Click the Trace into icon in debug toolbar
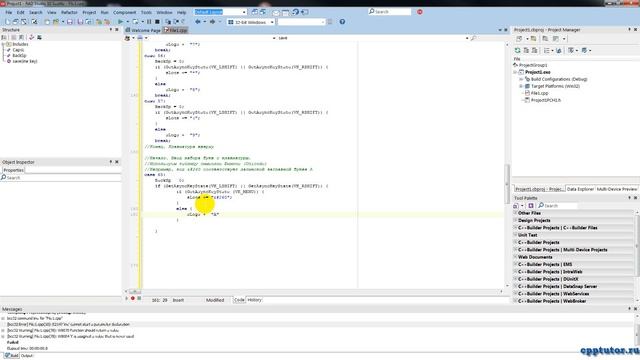 tap(168, 22)
